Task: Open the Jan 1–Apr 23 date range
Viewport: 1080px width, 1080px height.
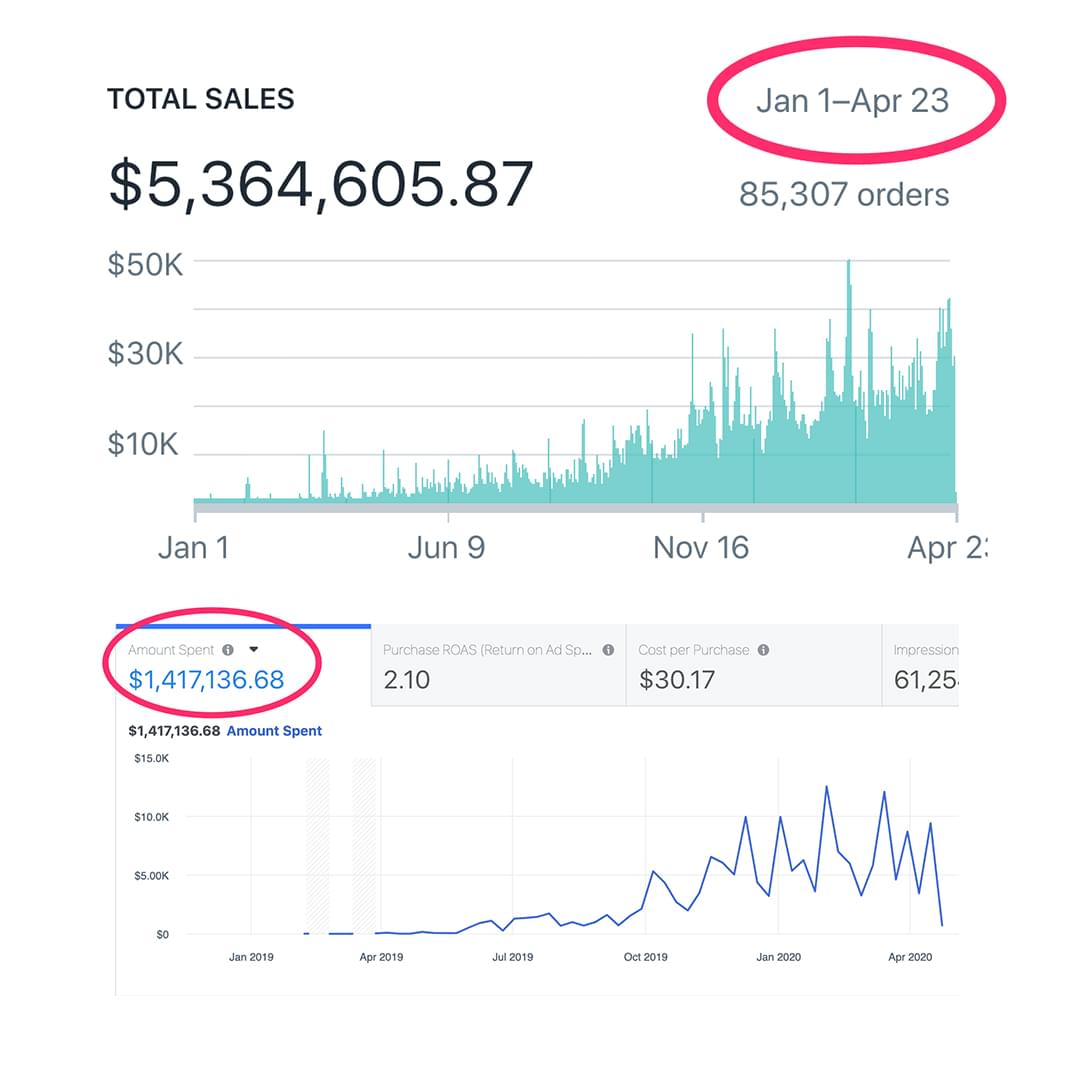Action: click(852, 101)
